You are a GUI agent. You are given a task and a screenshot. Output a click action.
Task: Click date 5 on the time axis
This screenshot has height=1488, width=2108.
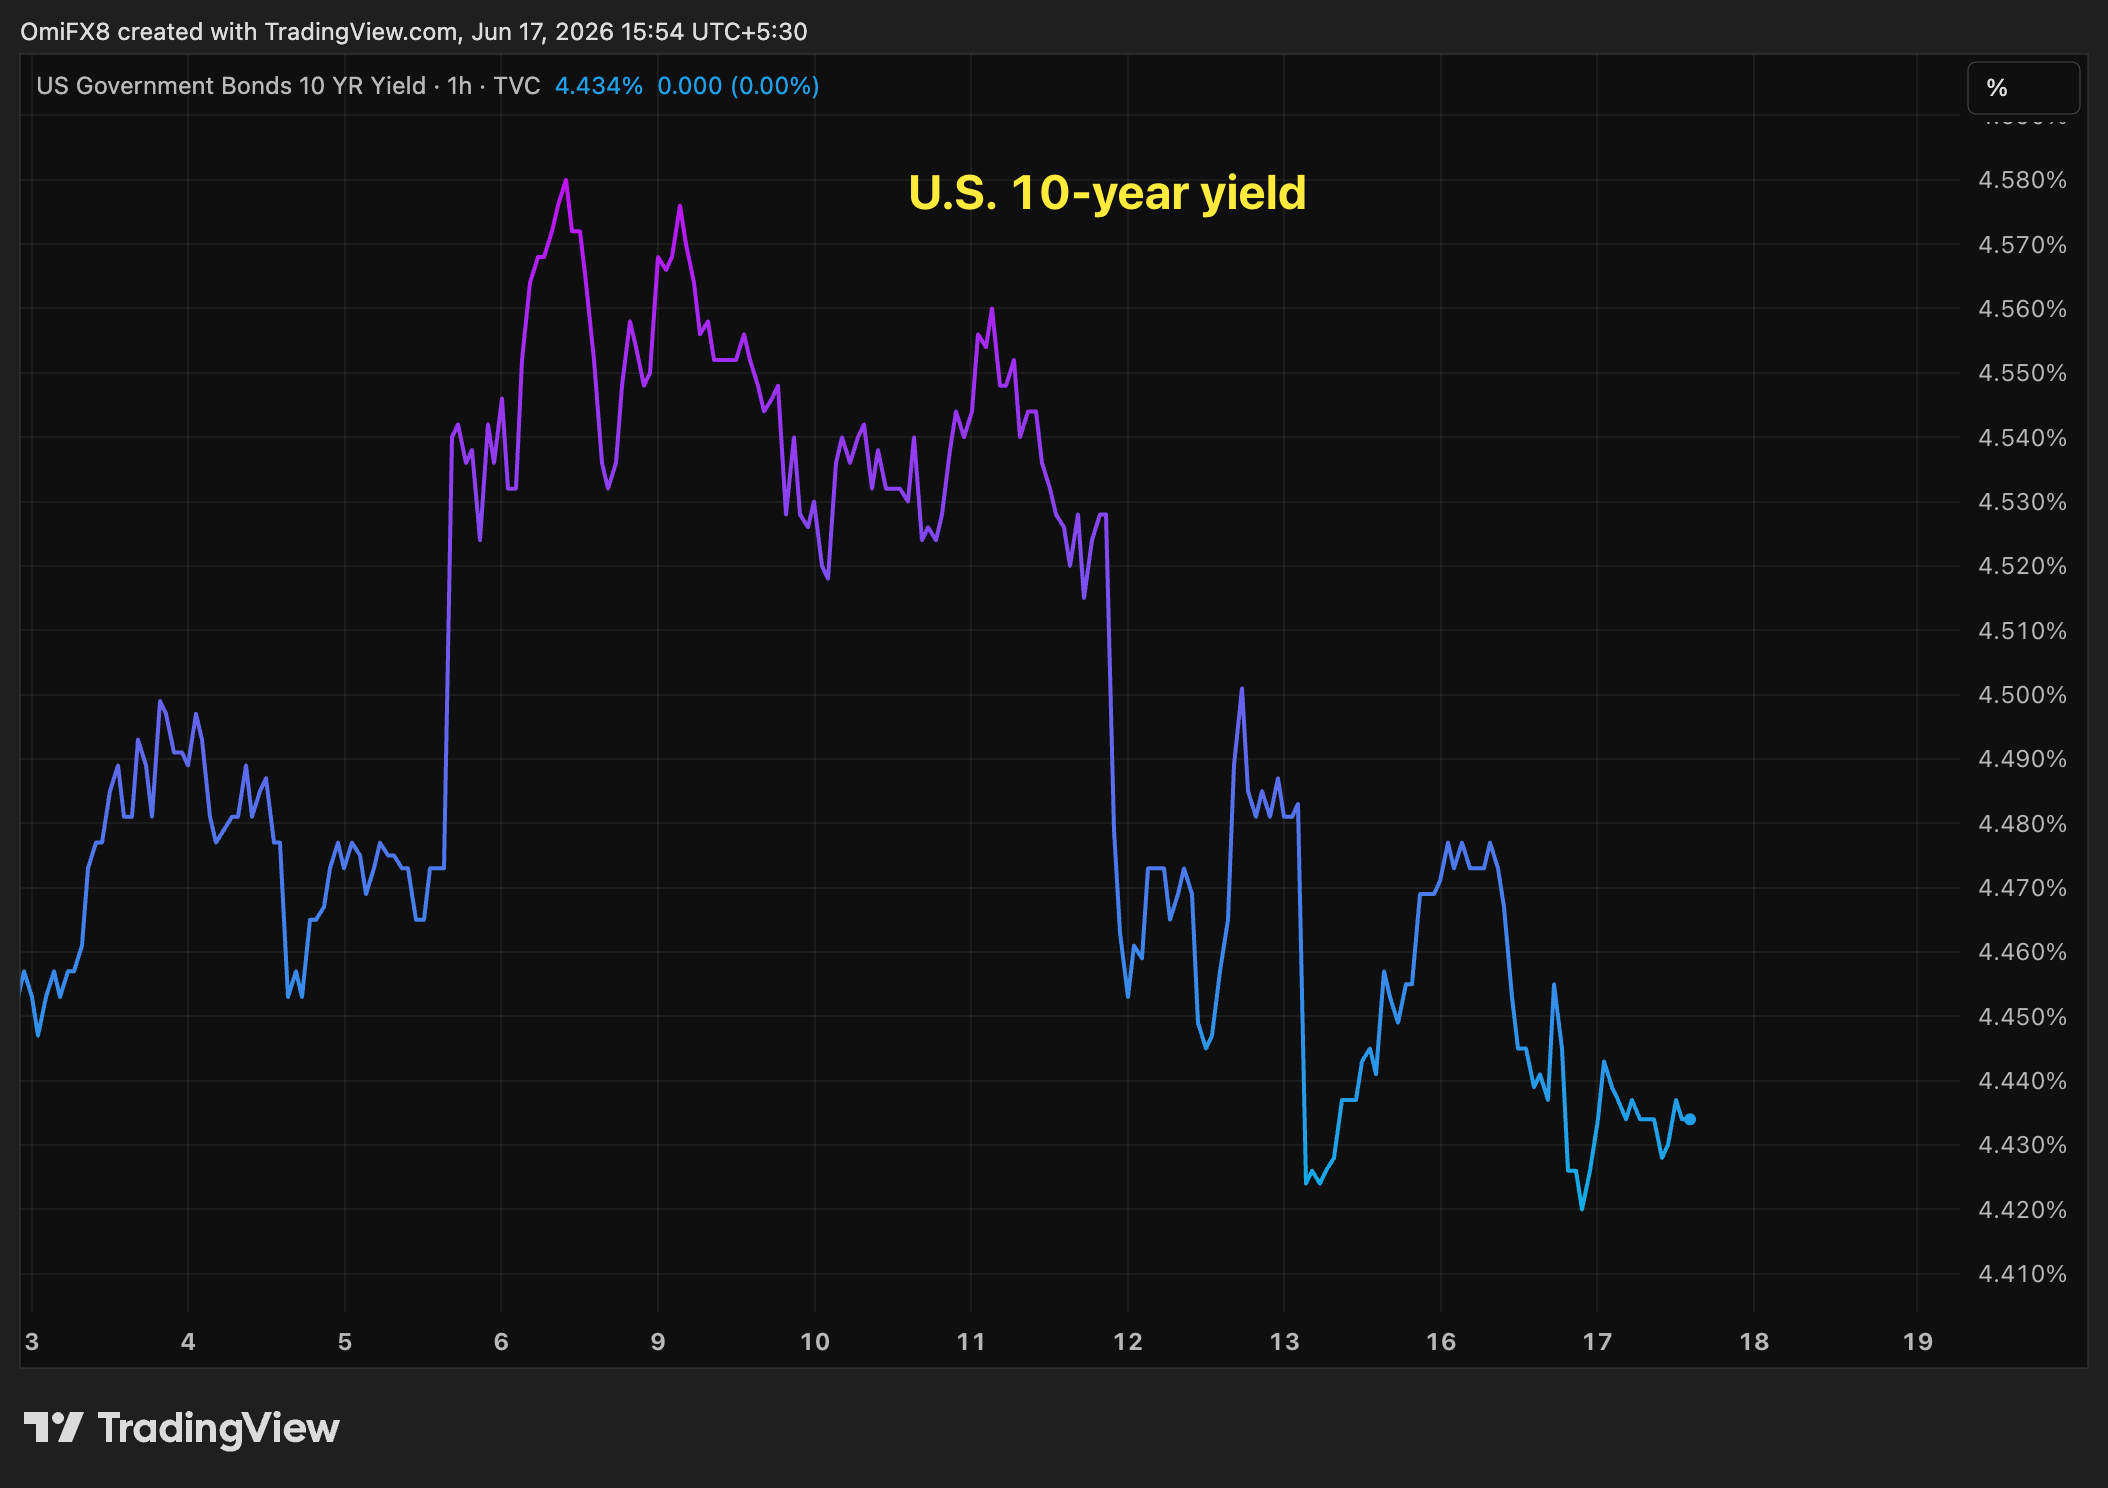tap(345, 1342)
